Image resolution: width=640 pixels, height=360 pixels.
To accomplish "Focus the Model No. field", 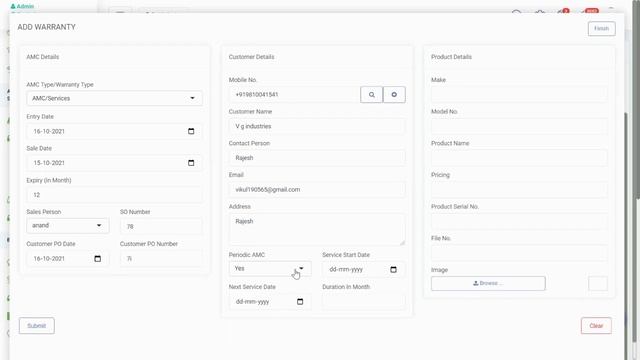I will tap(519, 127).
